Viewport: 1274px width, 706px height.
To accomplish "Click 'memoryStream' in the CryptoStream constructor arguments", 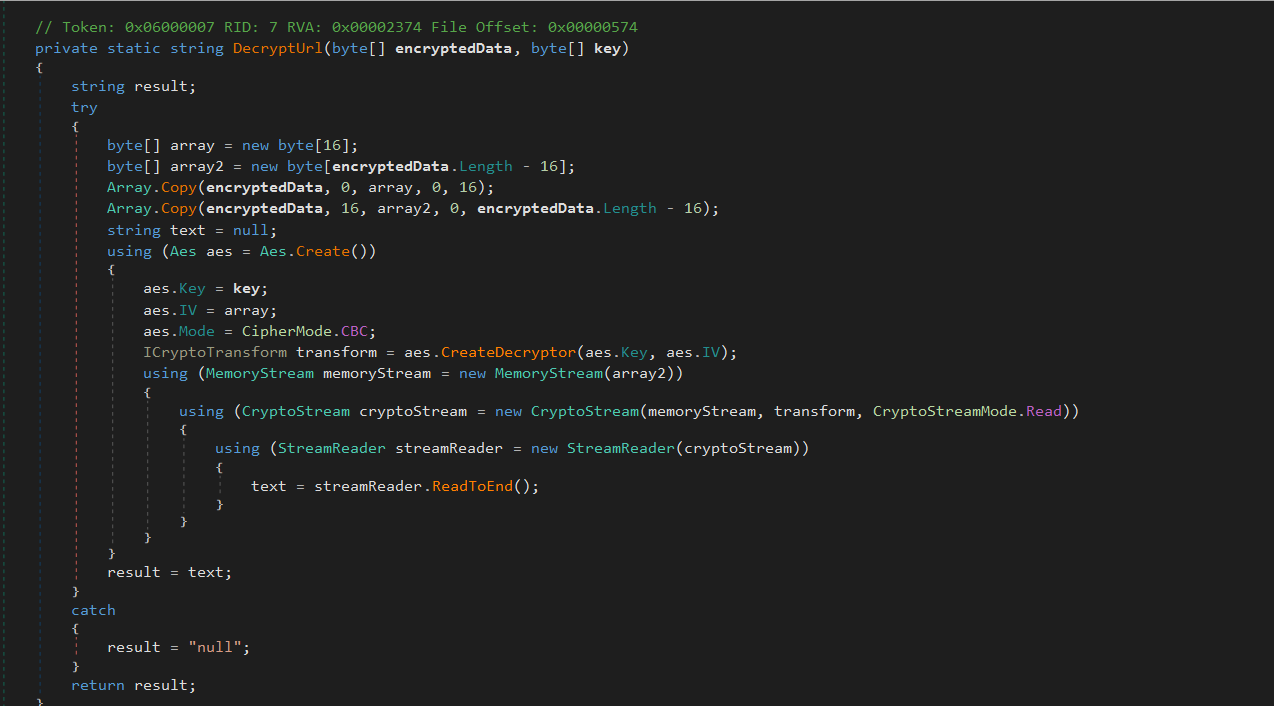I will coord(702,411).
